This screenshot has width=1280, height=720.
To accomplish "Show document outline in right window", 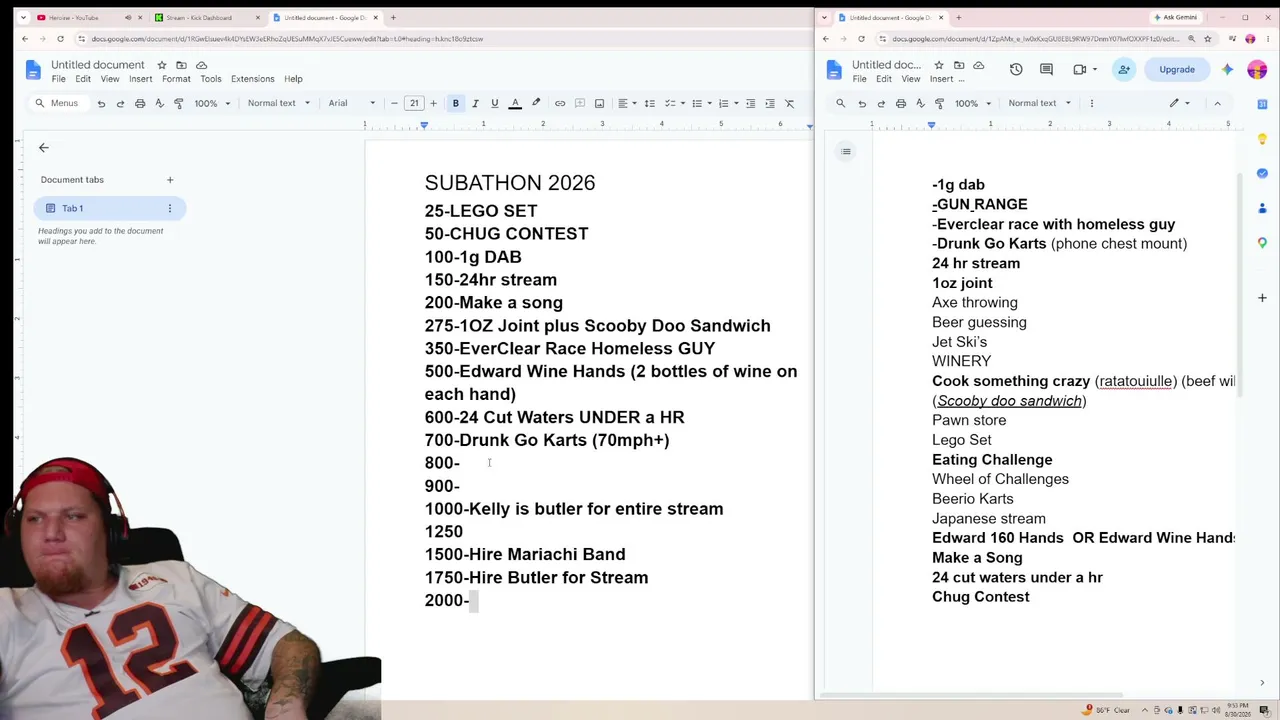I will pos(846,152).
